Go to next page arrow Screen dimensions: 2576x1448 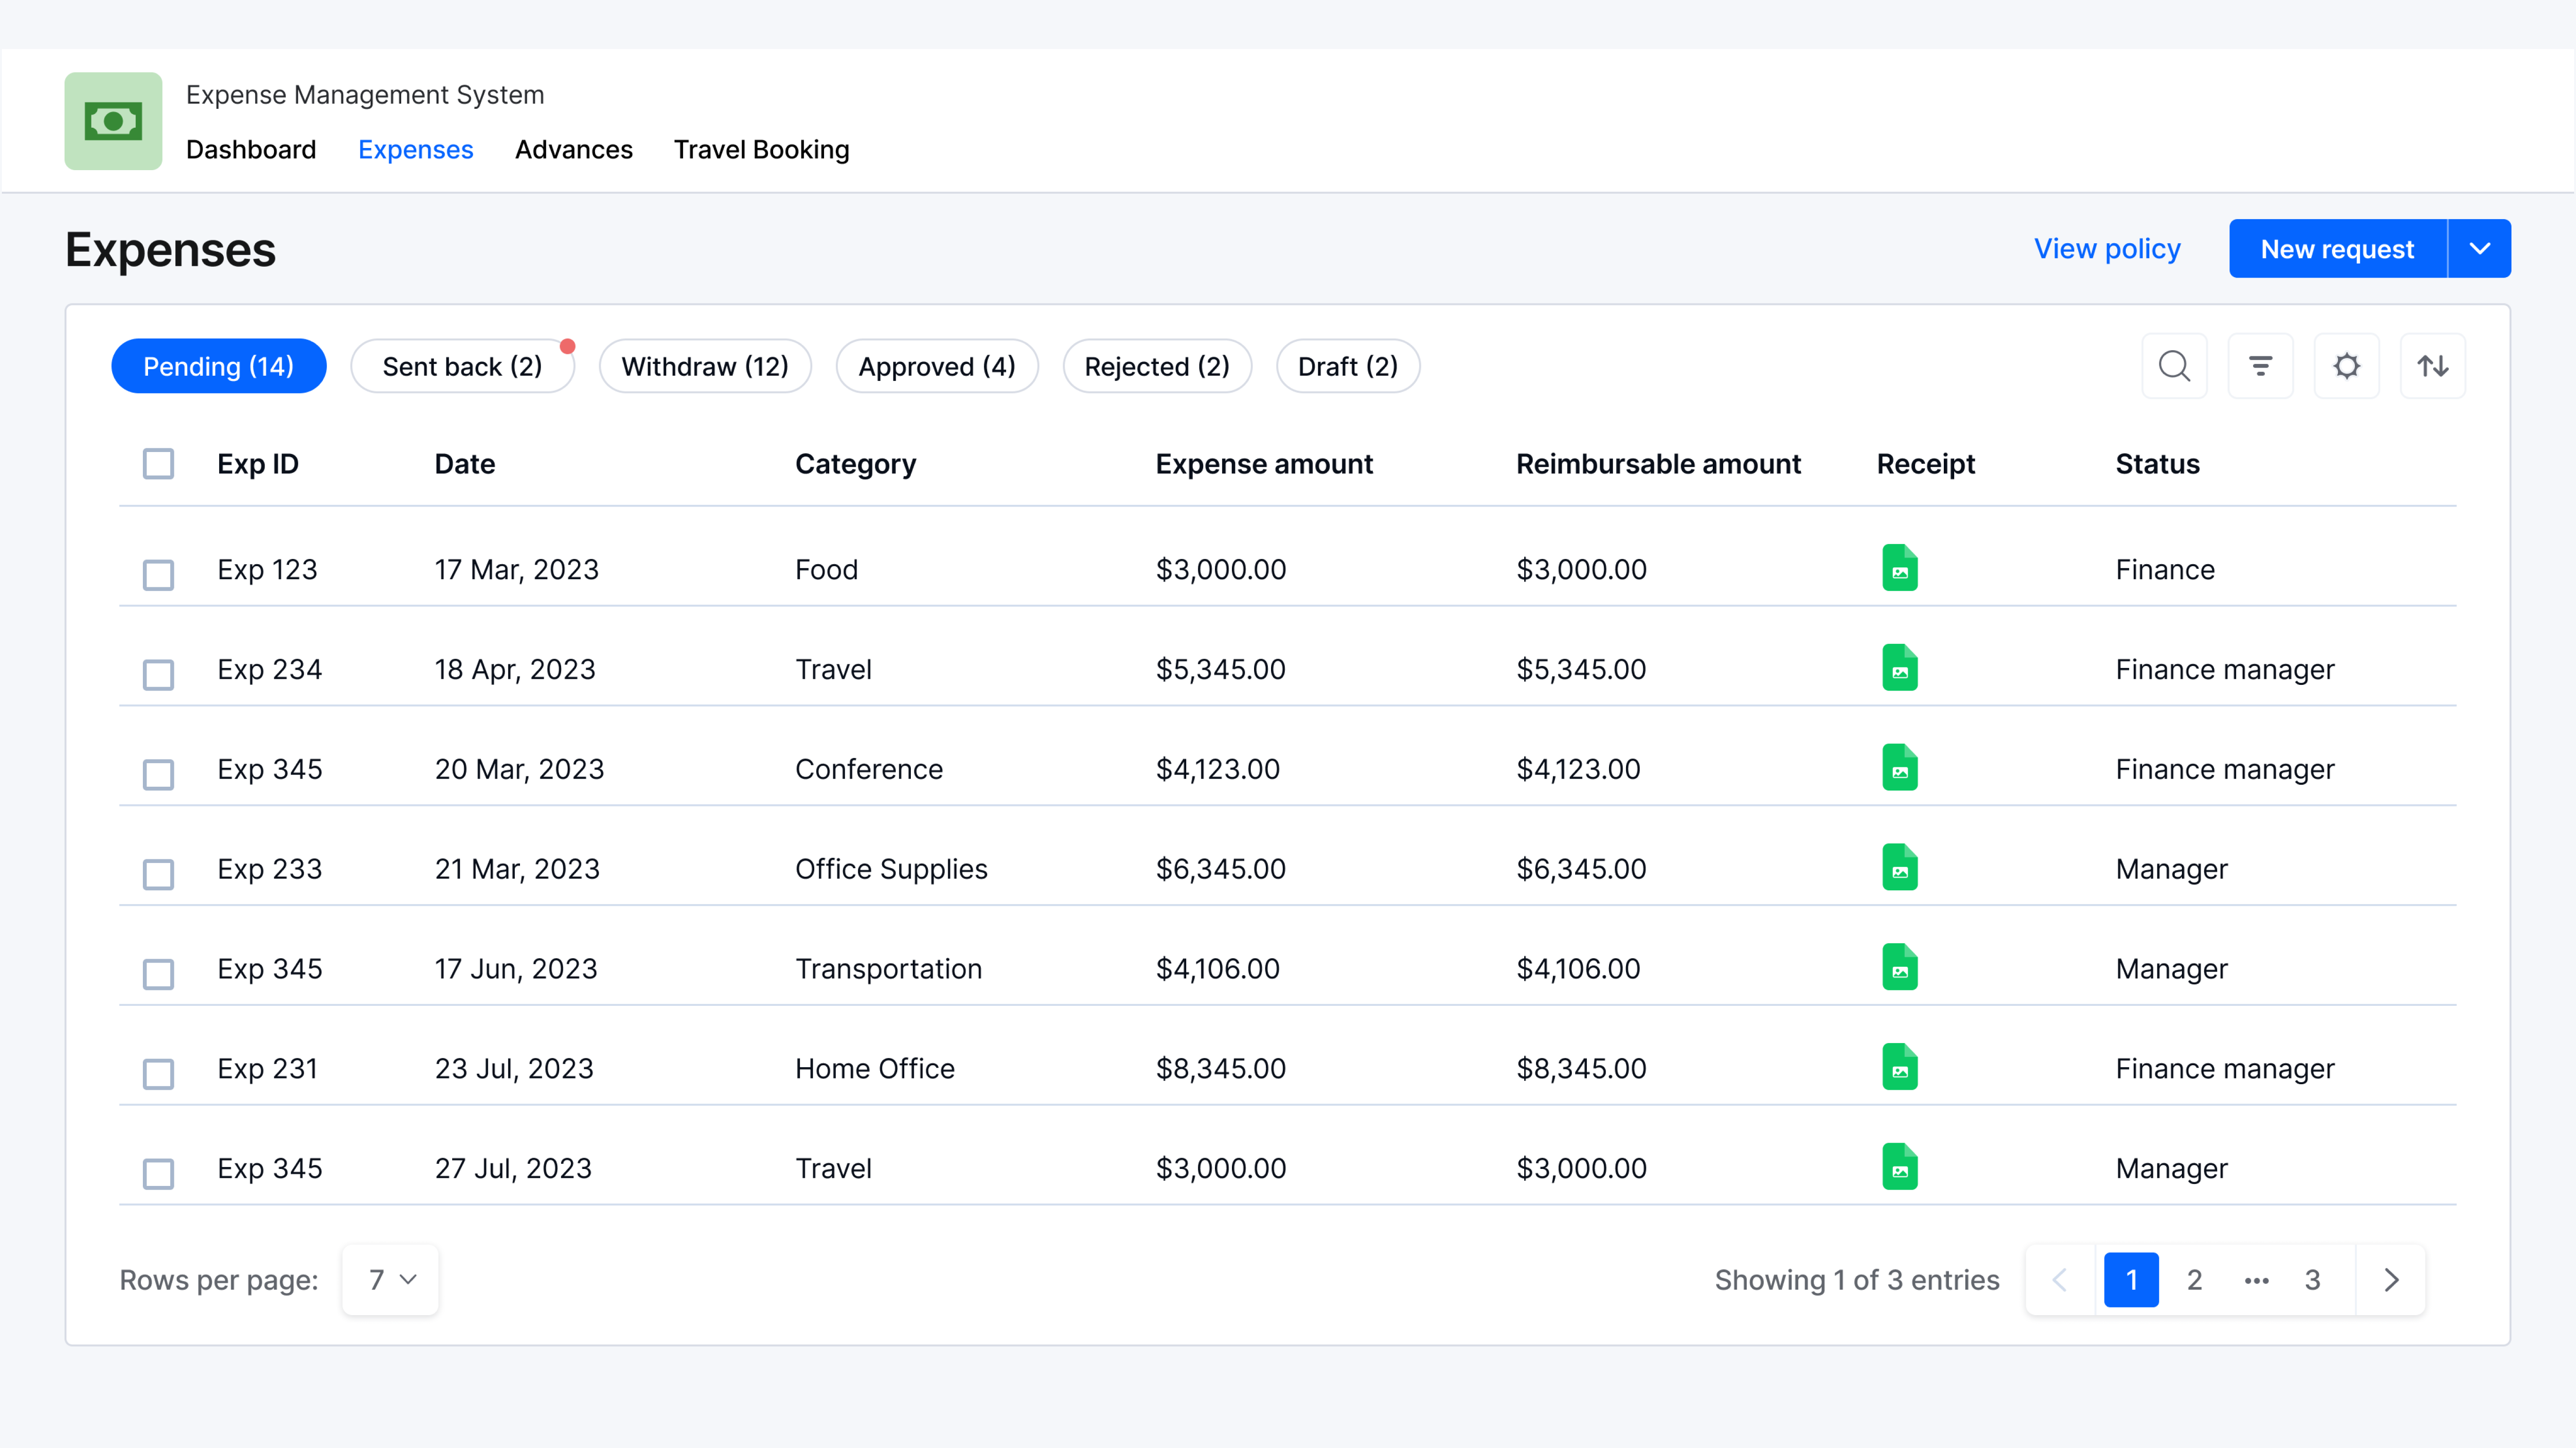pos(2391,1280)
